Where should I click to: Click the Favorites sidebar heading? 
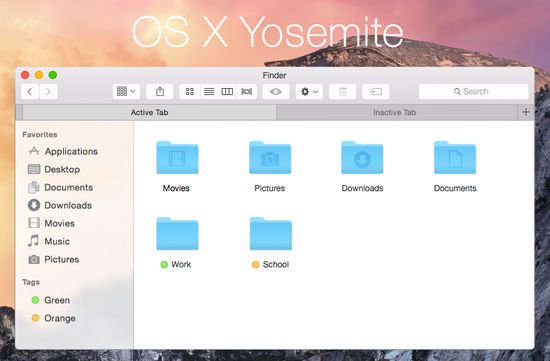(x=40, y=134)
